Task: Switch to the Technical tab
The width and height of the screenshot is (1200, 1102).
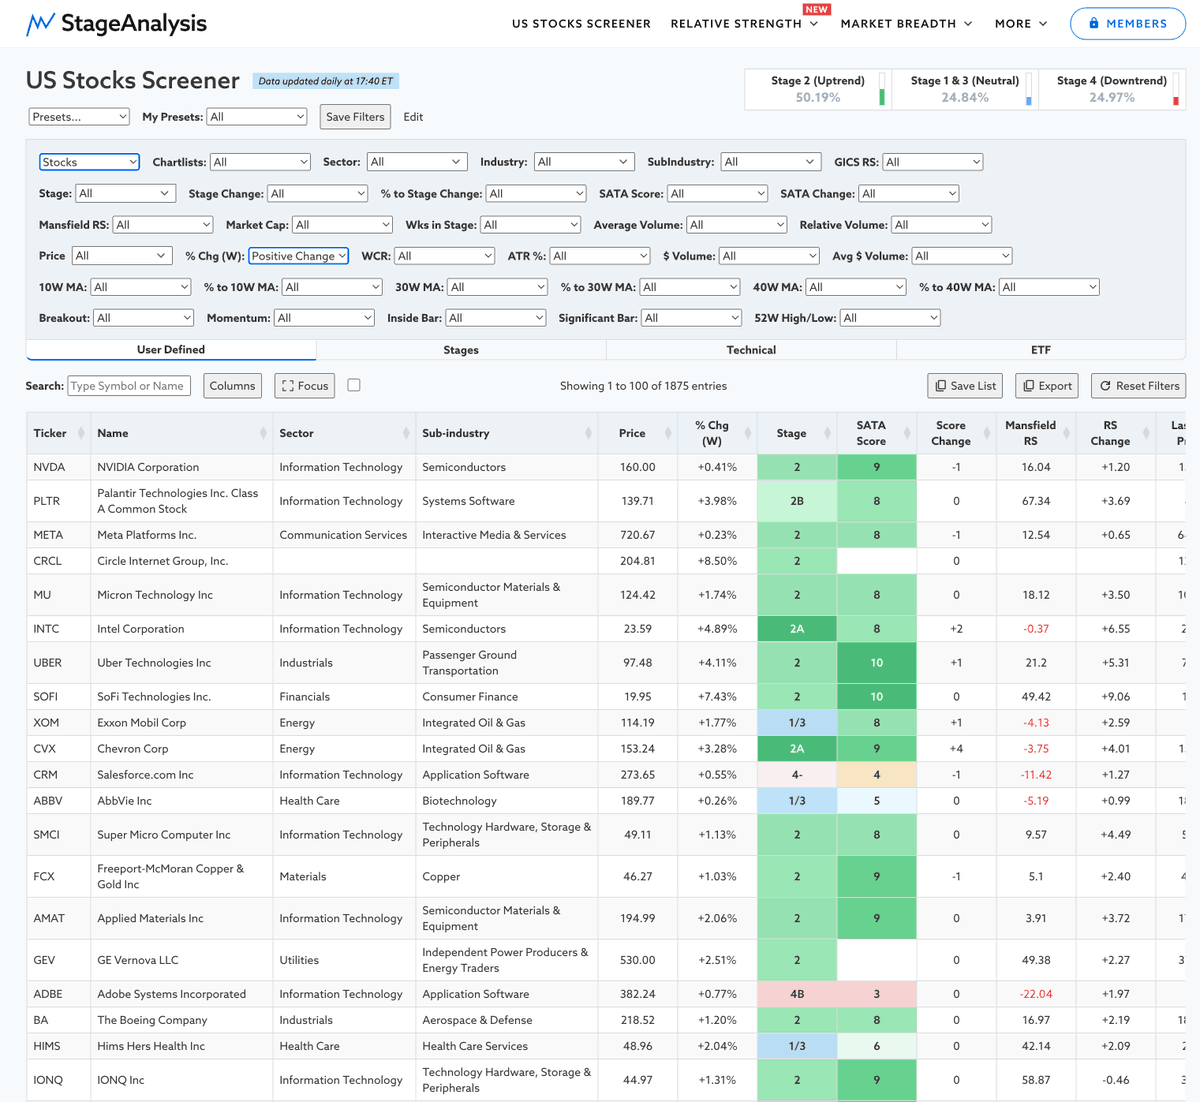Action: [751, 350]
